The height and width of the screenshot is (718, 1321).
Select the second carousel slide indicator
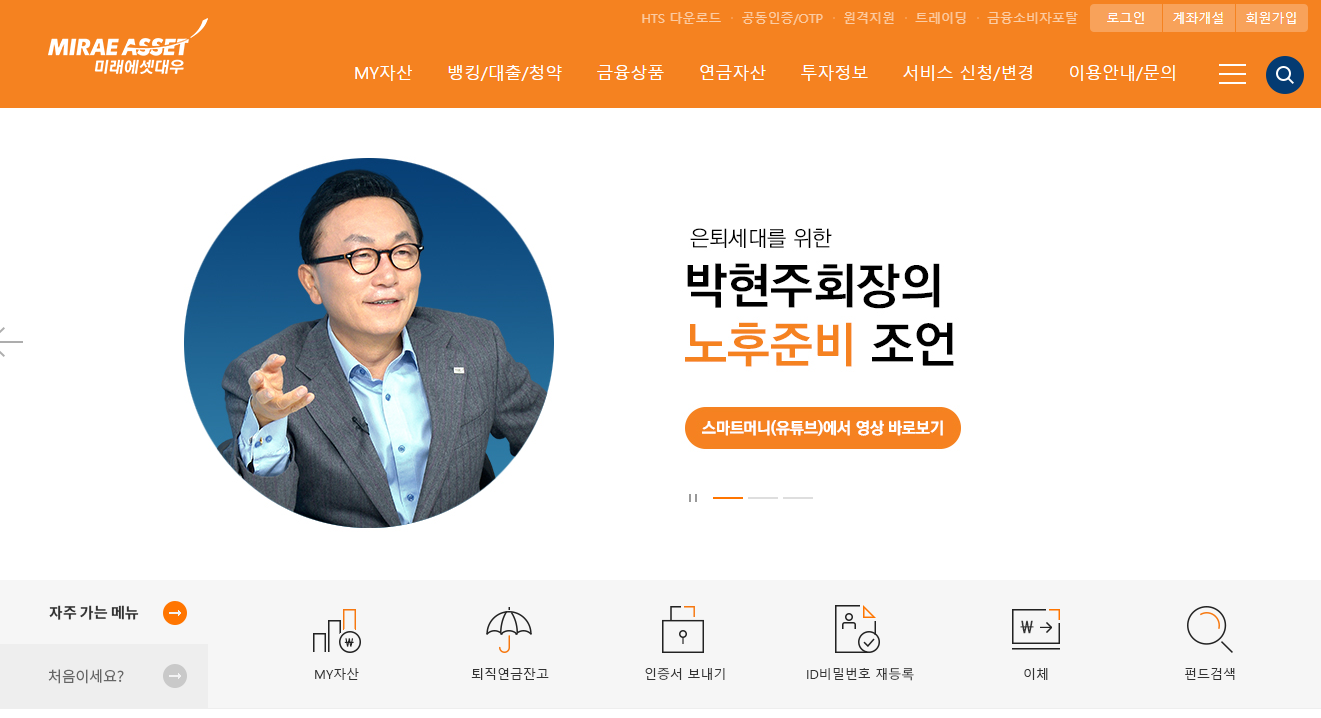point(763,498)
